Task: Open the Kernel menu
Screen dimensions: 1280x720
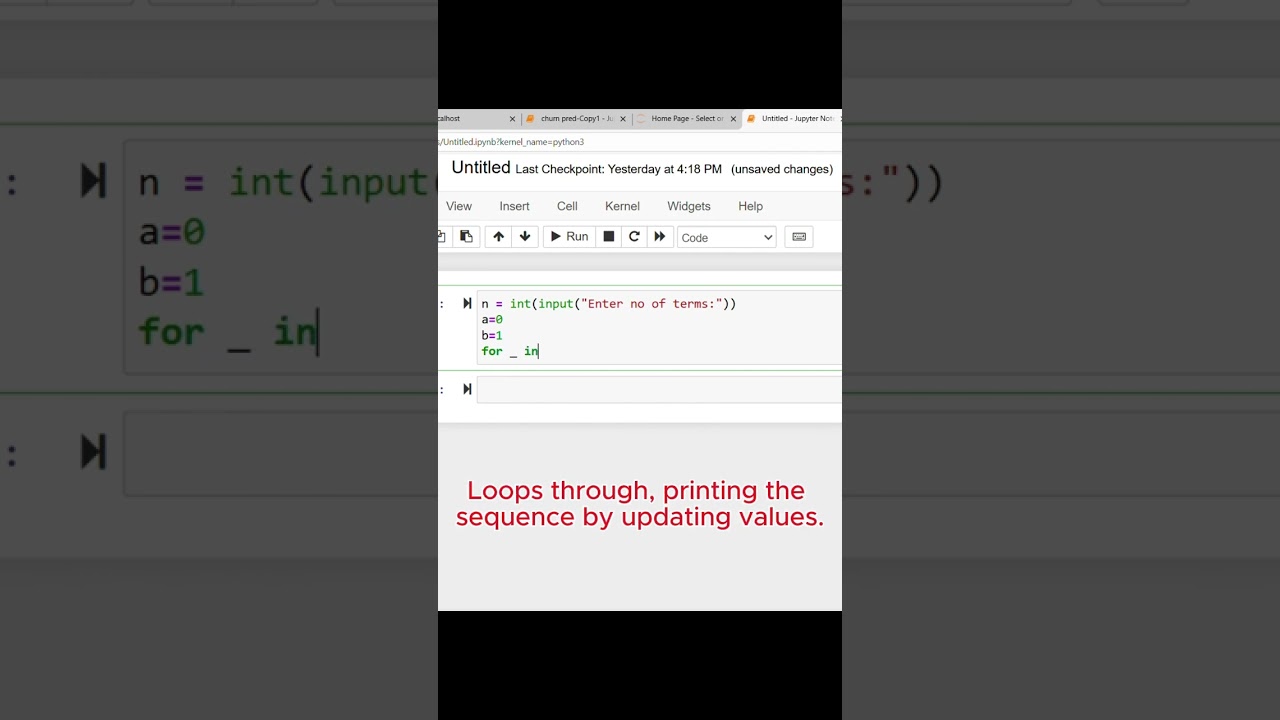Action: pyautogui.click(x=622, y=206)
